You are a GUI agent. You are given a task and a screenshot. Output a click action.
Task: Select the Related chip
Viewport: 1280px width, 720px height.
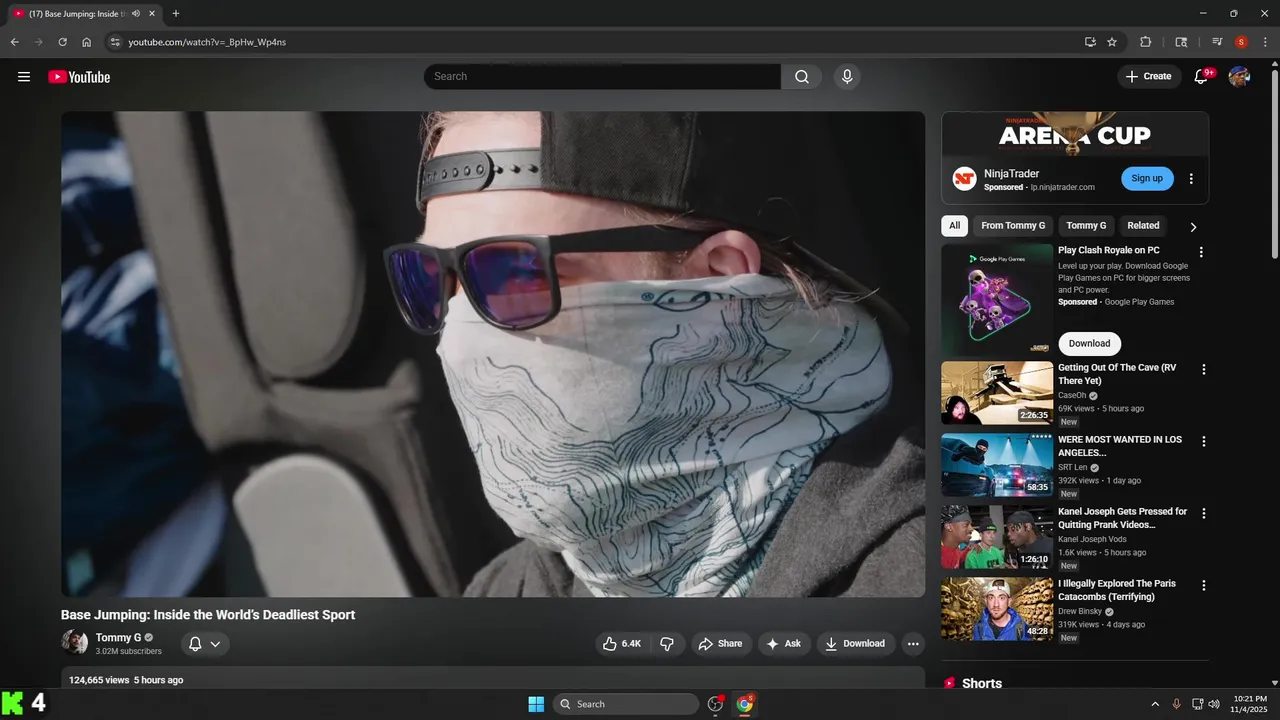[1143, 226]
